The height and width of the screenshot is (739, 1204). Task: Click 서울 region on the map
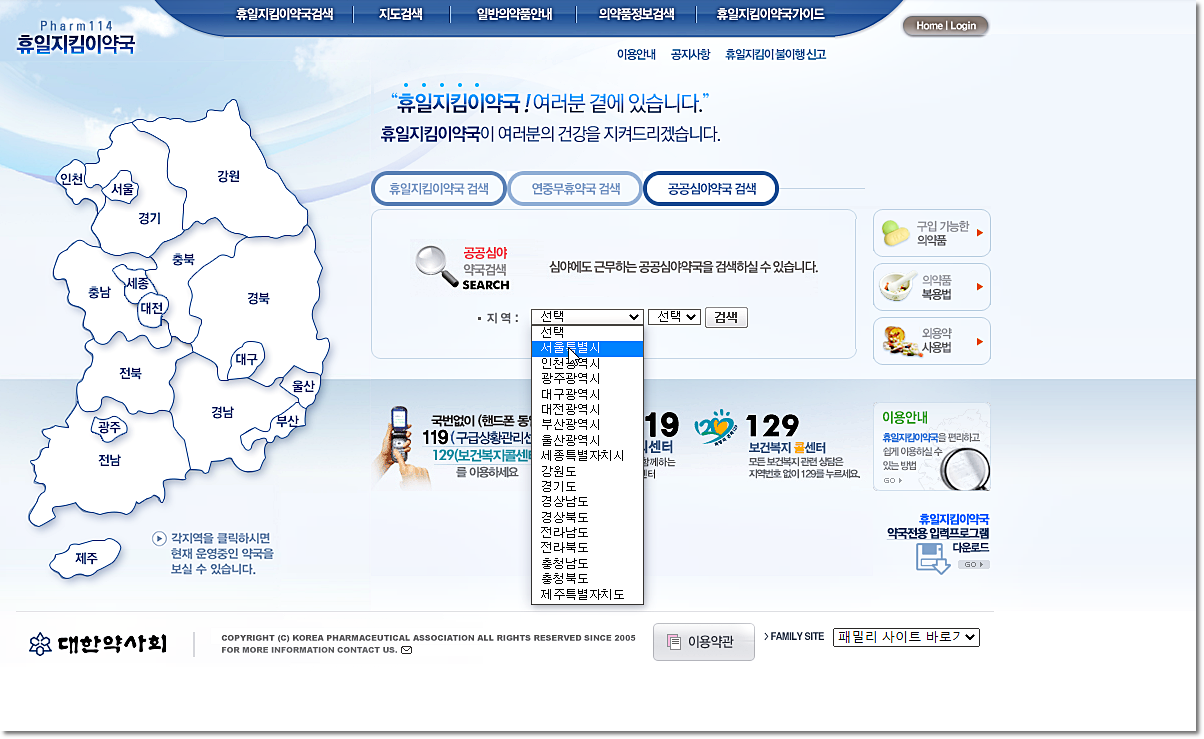123,189
